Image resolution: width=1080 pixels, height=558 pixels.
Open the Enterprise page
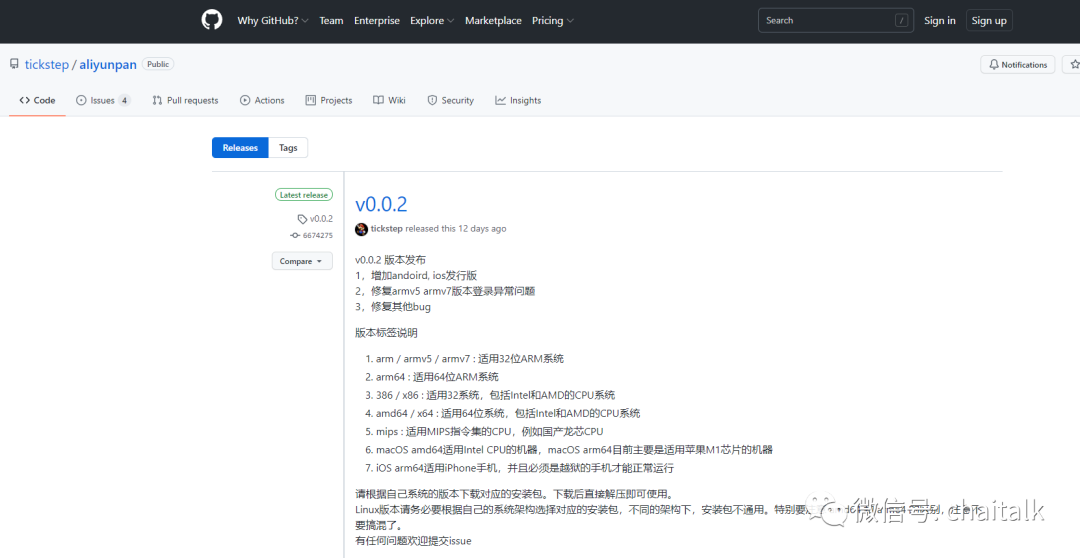377,21
